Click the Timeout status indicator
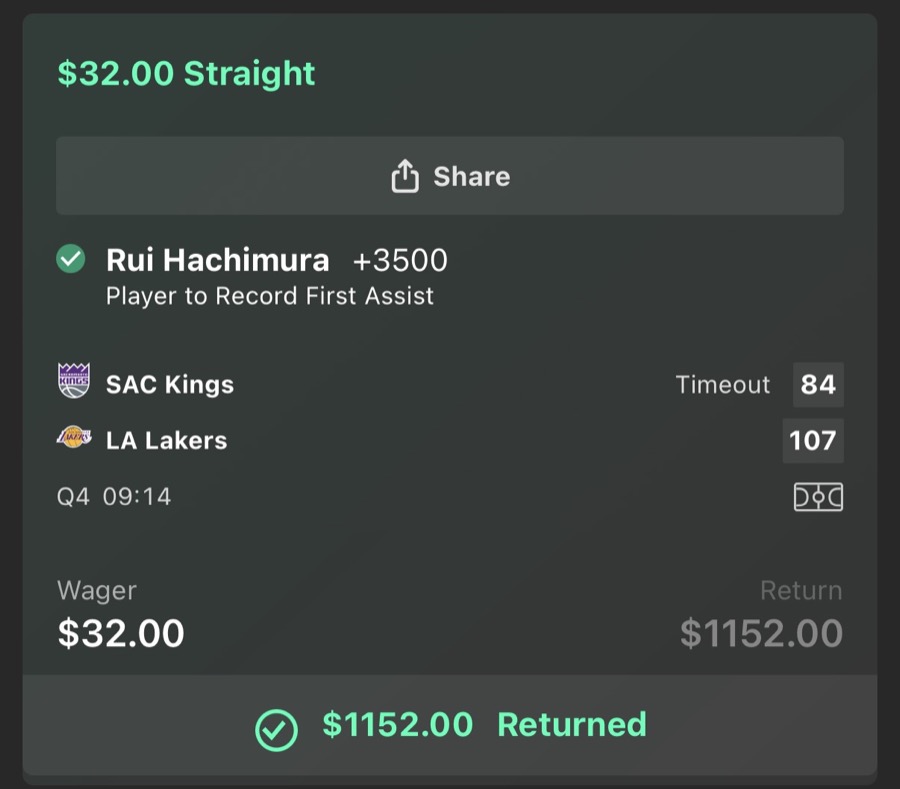Screen dimensions: 900x789 [722, 384]
